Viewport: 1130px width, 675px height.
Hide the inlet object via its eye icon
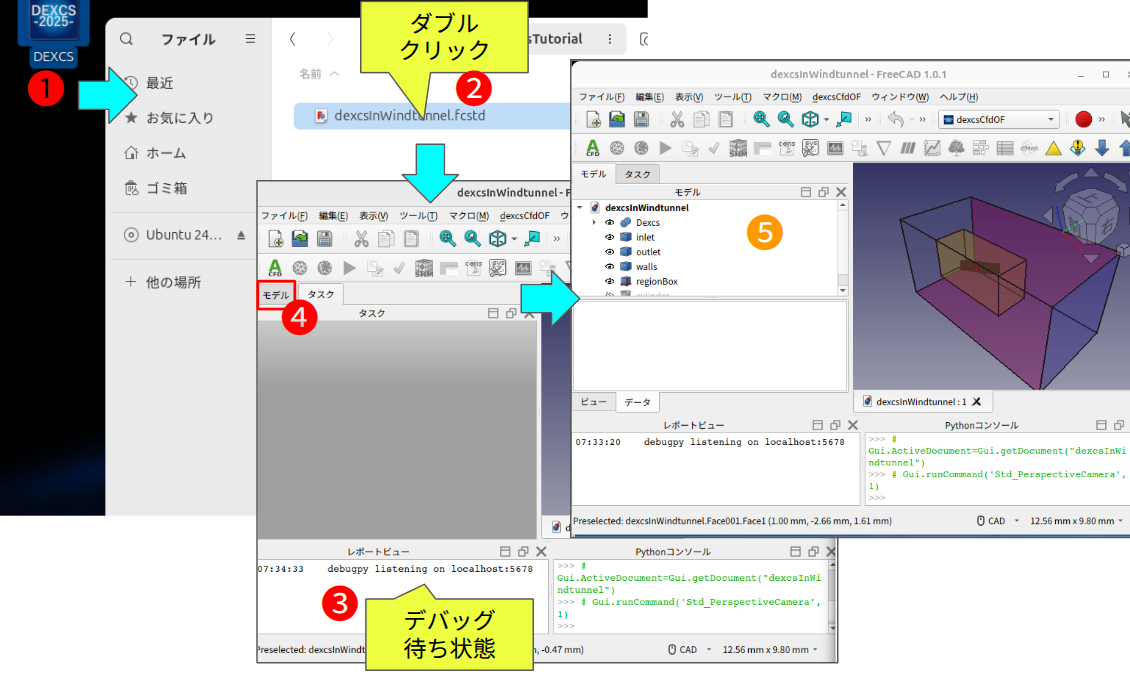click(x=609, y=237)
